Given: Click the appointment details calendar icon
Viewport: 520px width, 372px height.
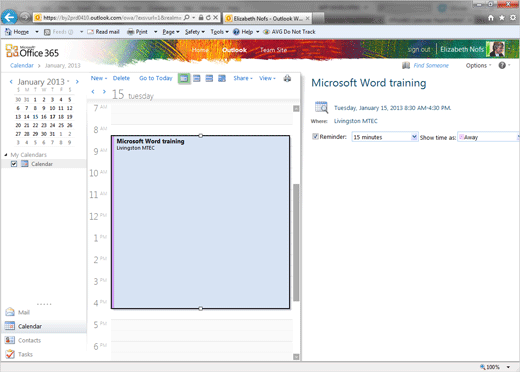Looking at the screenshot, I should click(x=321, y=107).
